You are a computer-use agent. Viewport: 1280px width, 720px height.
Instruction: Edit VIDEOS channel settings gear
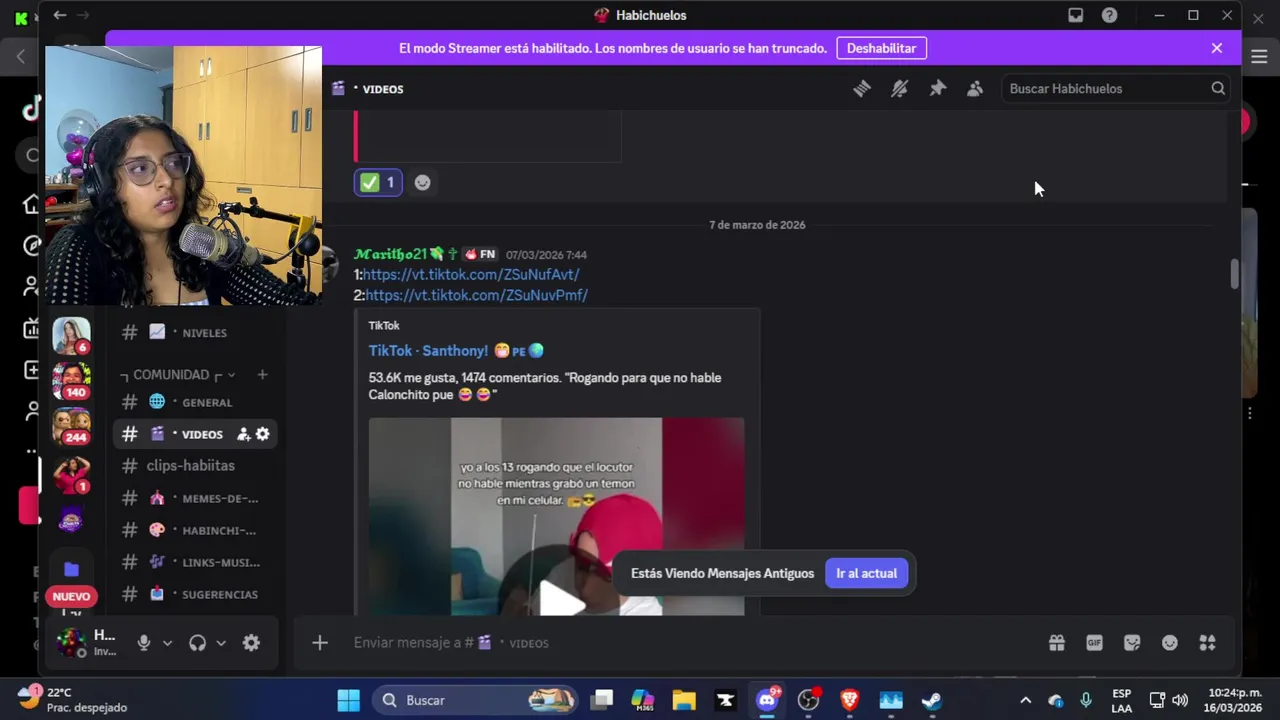point(262,434)
